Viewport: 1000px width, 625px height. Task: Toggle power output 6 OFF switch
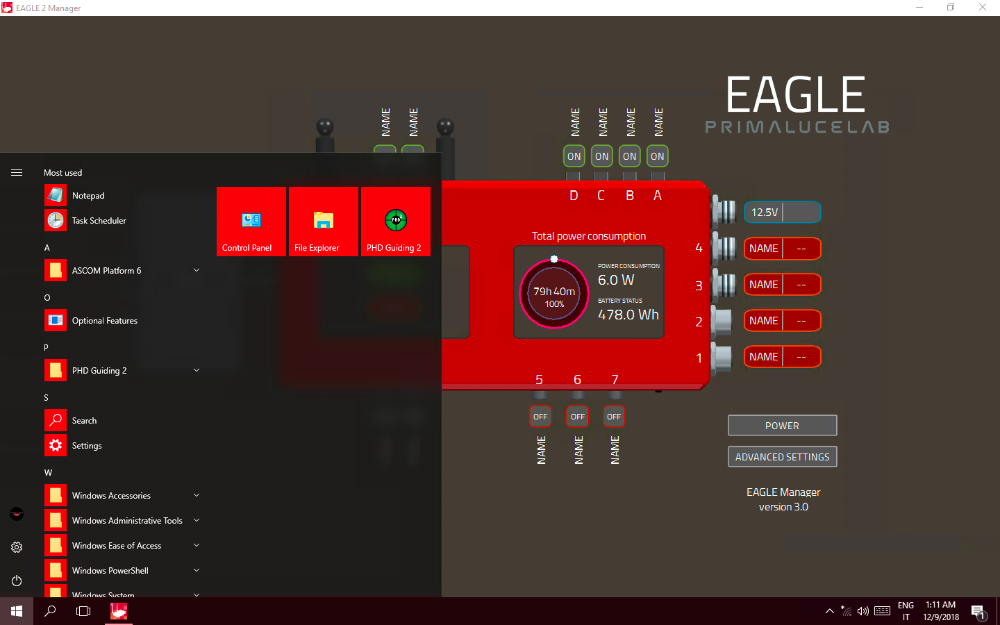pos(577,416)
